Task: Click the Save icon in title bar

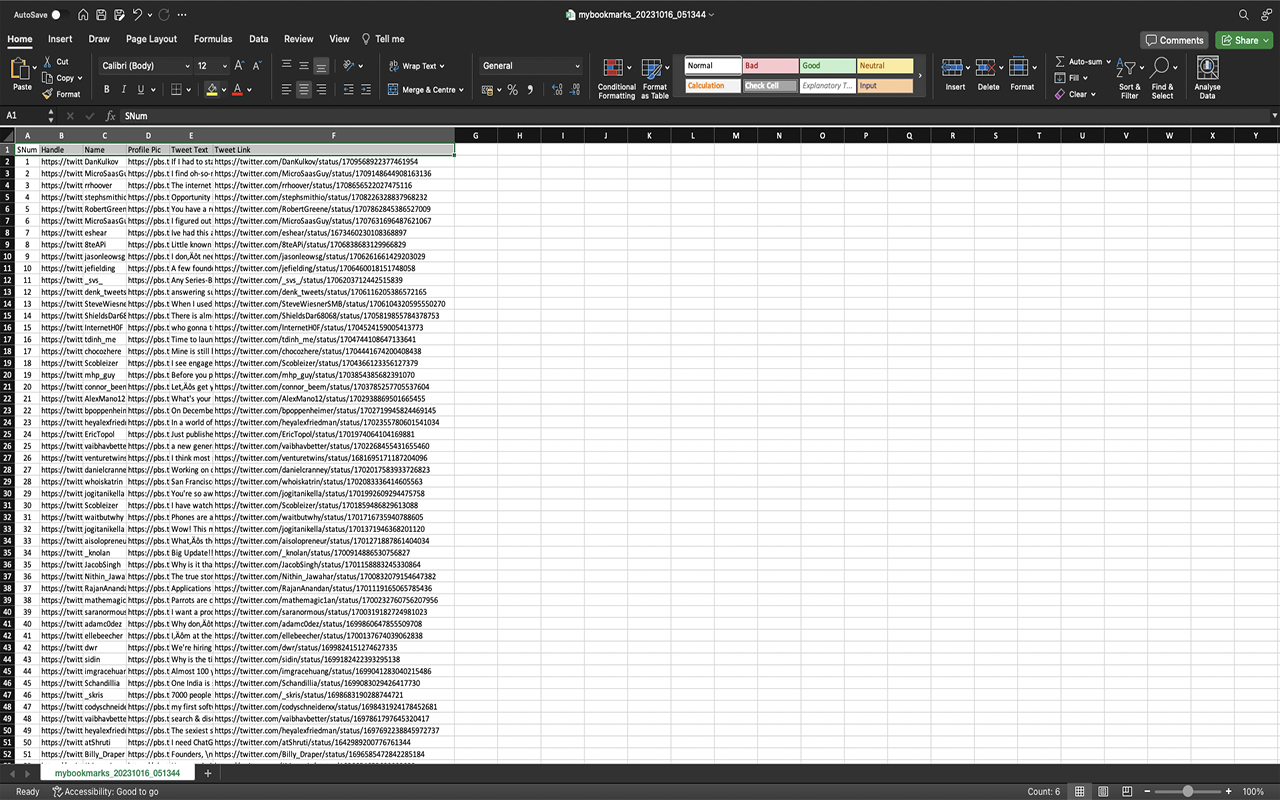Action: click(x=102, y=15)
